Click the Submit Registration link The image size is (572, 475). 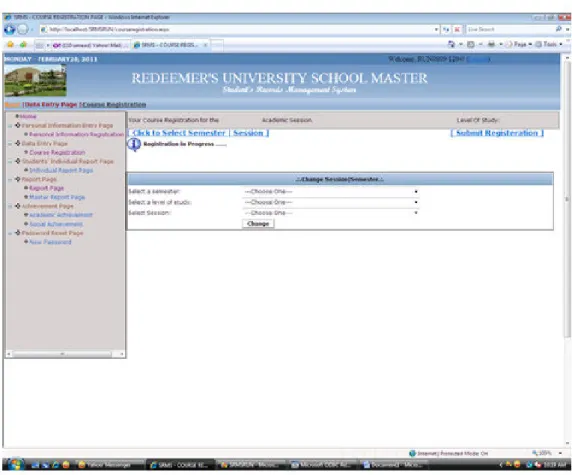pyautogui.click(x=497, y=133)
